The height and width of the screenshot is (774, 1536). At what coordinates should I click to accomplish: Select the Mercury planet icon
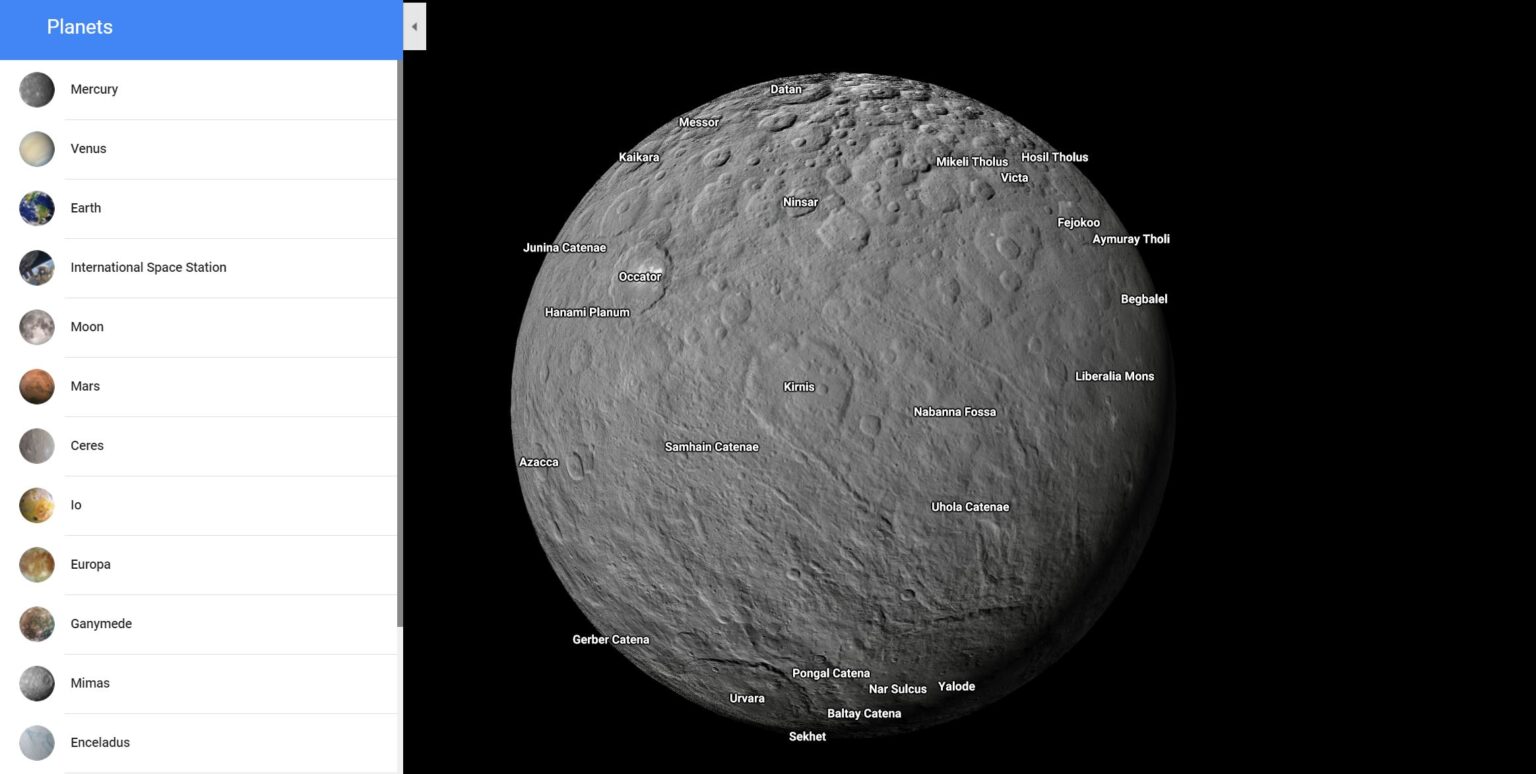click(36, 89)
